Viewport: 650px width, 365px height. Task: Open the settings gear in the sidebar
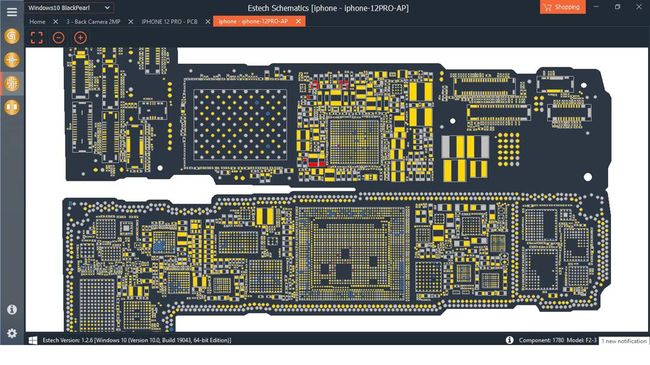click(x=12, y=333)
